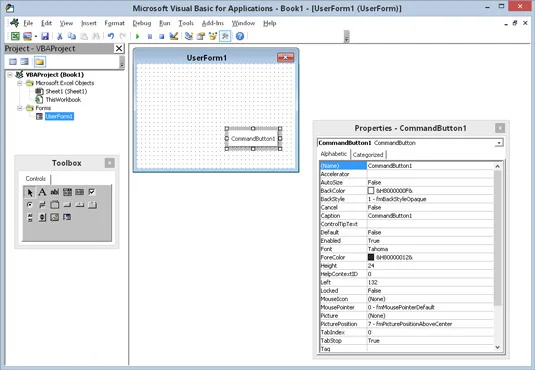
Task: Select ThisWorkbook in project tree
Action: coord(63,100)
